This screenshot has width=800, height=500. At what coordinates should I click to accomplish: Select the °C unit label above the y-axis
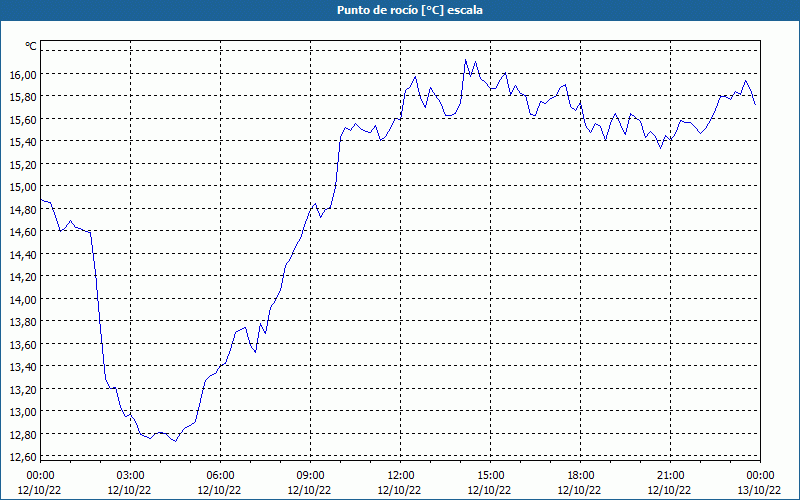(x=31, y=46)
